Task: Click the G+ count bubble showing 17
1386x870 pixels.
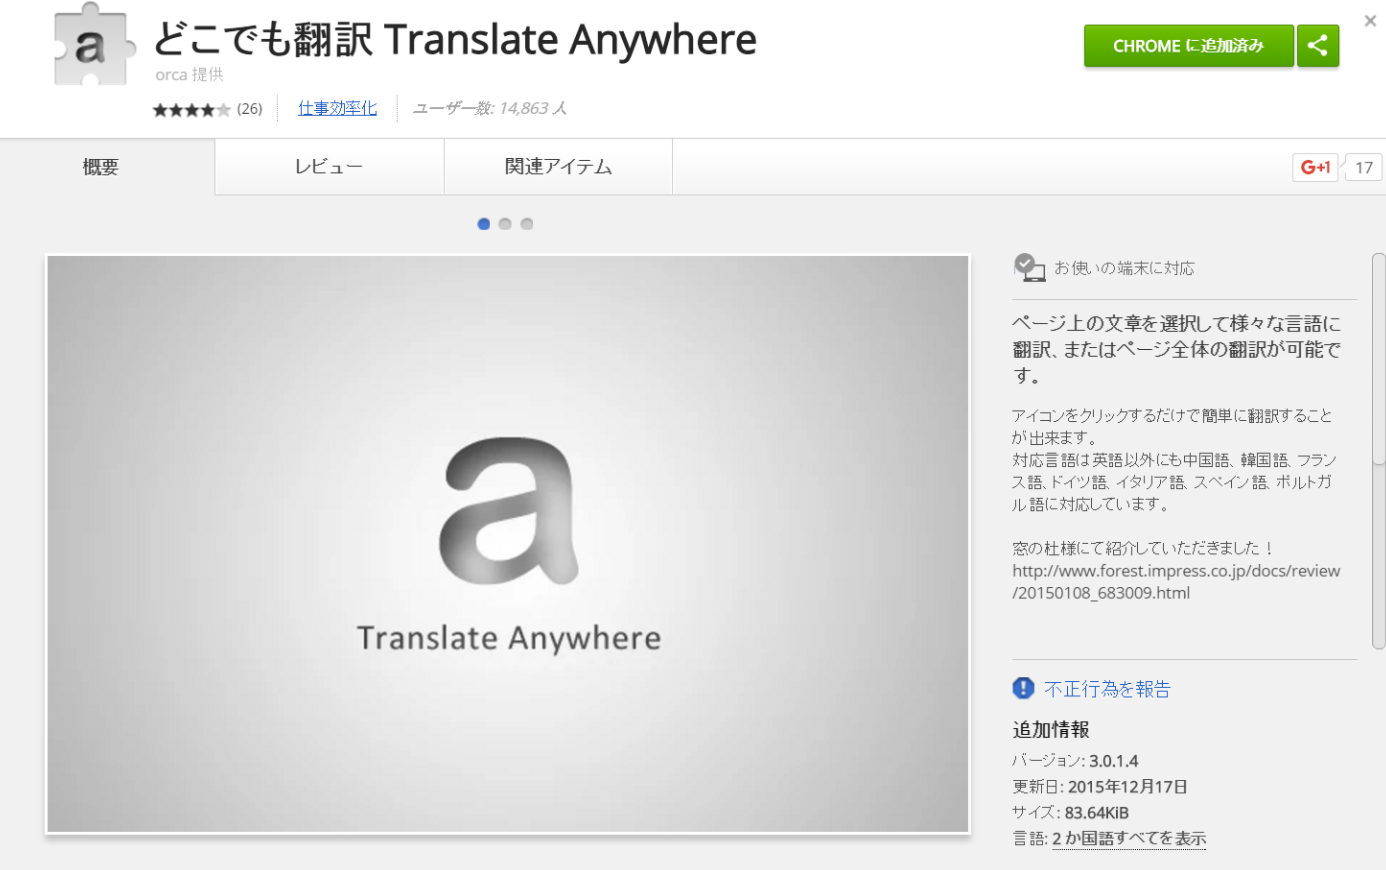Action: click(x=1364, y=167)
